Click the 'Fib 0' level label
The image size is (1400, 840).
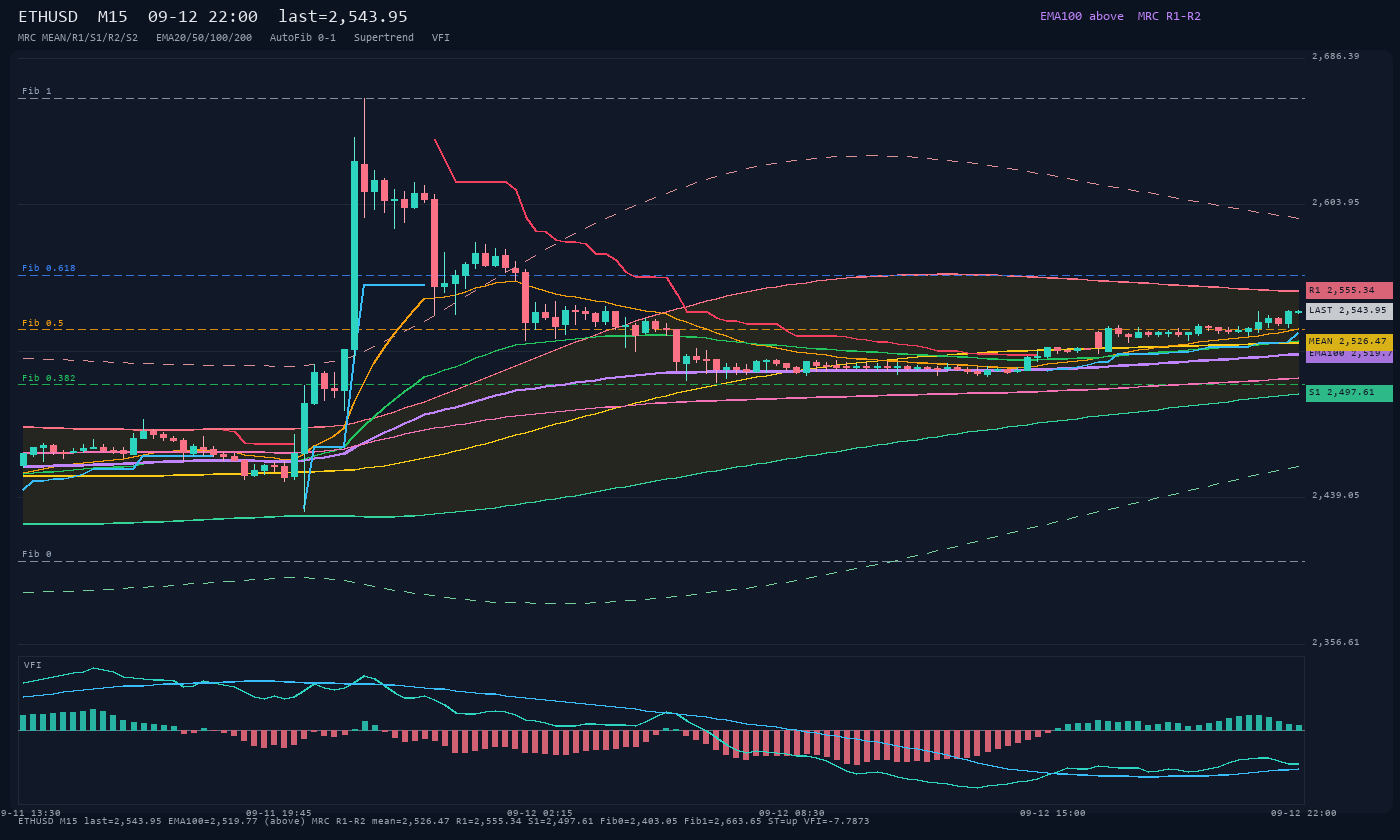(x=37, y=554)
